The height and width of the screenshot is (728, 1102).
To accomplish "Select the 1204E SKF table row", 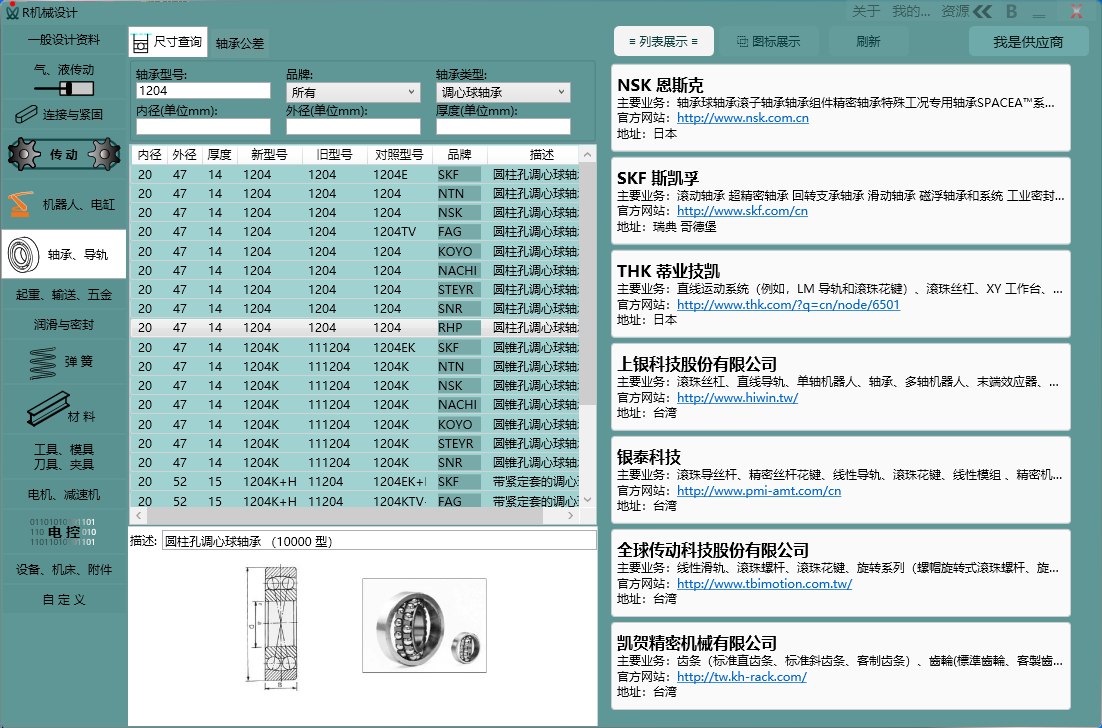I will tap(354, 174).
